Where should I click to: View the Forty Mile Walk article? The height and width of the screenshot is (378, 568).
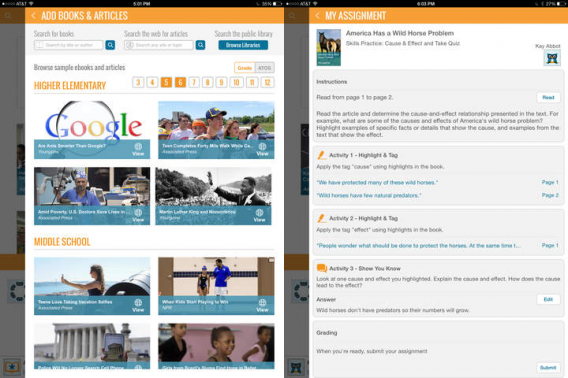[262, 149]
